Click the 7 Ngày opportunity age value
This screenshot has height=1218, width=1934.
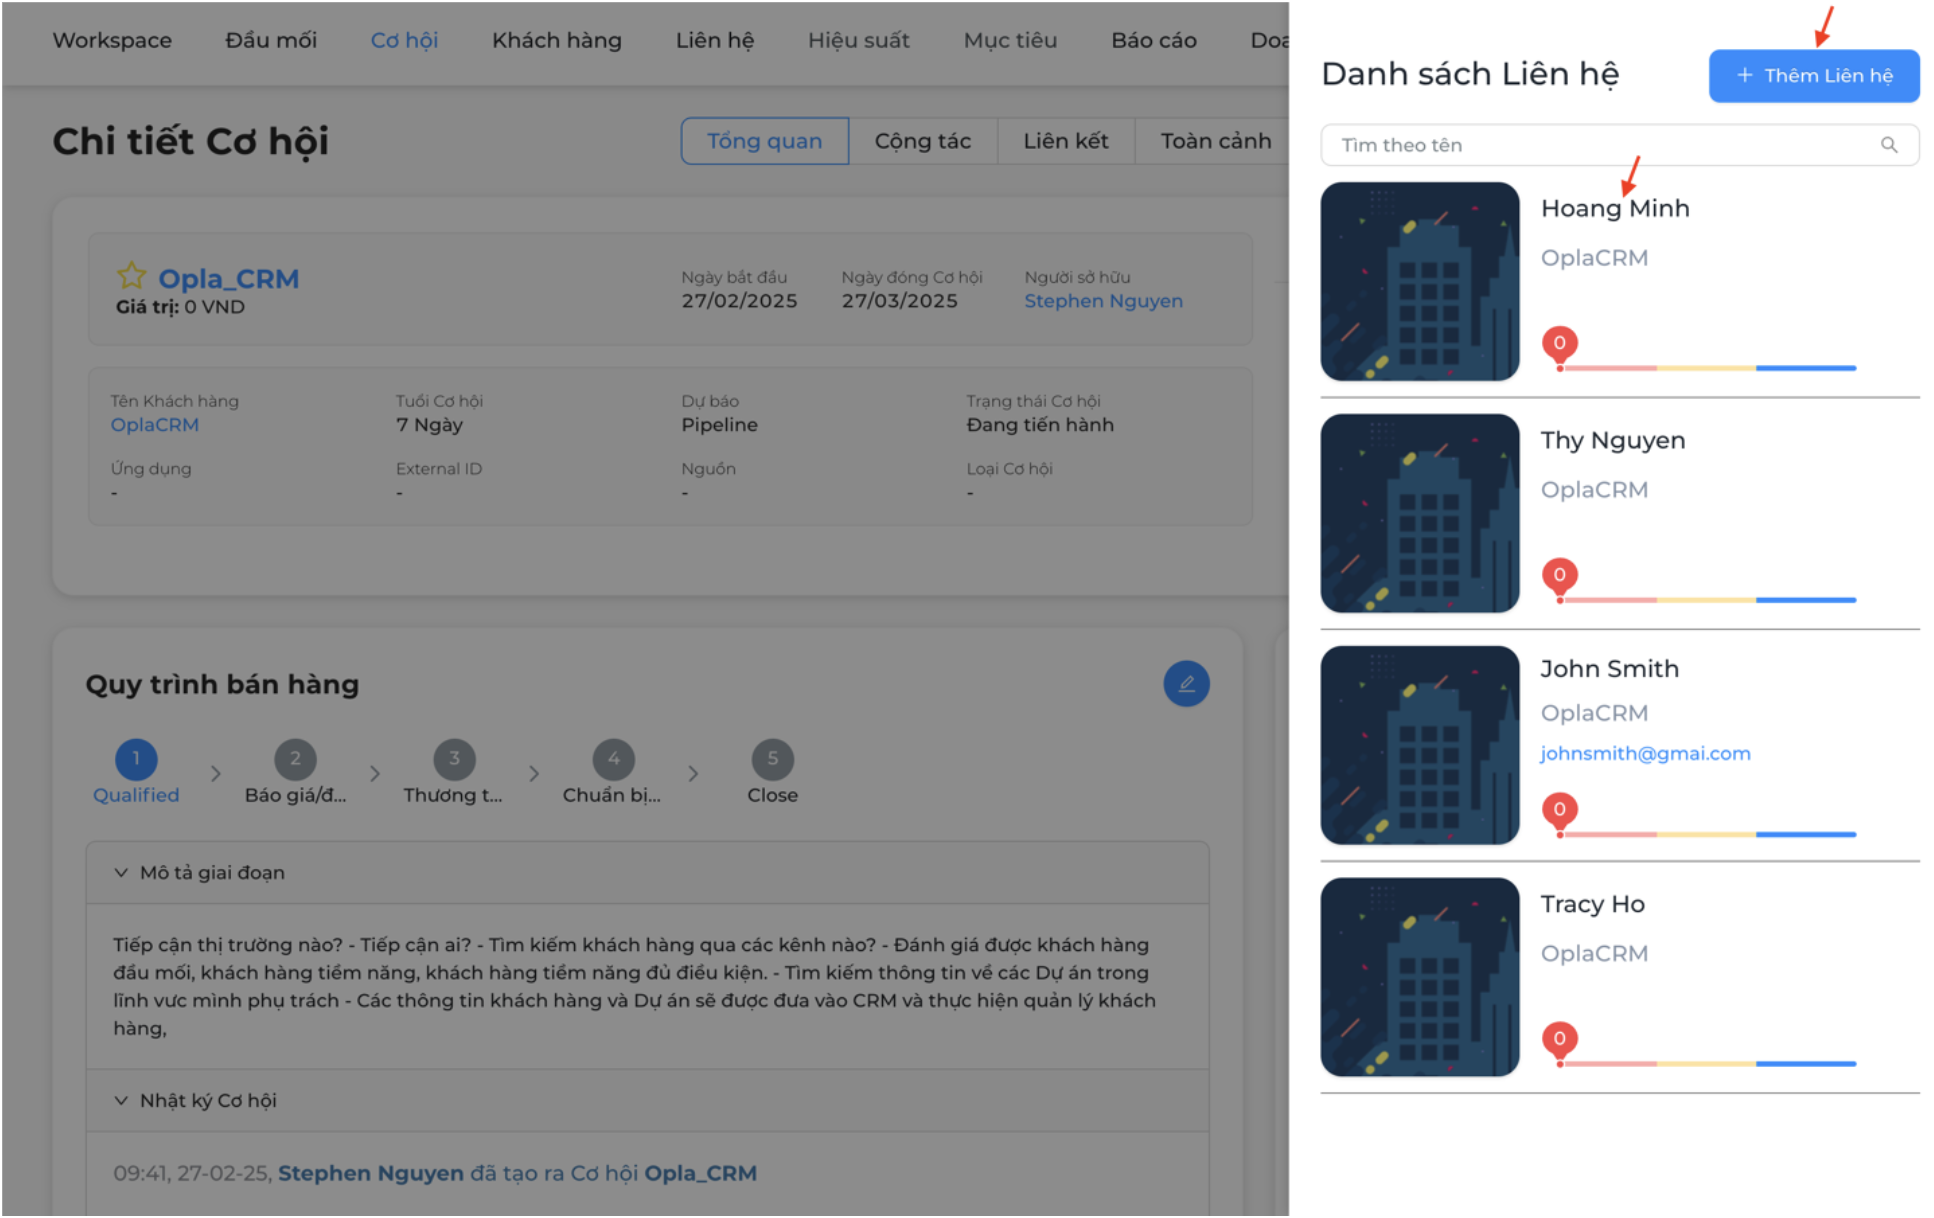pos(429,425)
